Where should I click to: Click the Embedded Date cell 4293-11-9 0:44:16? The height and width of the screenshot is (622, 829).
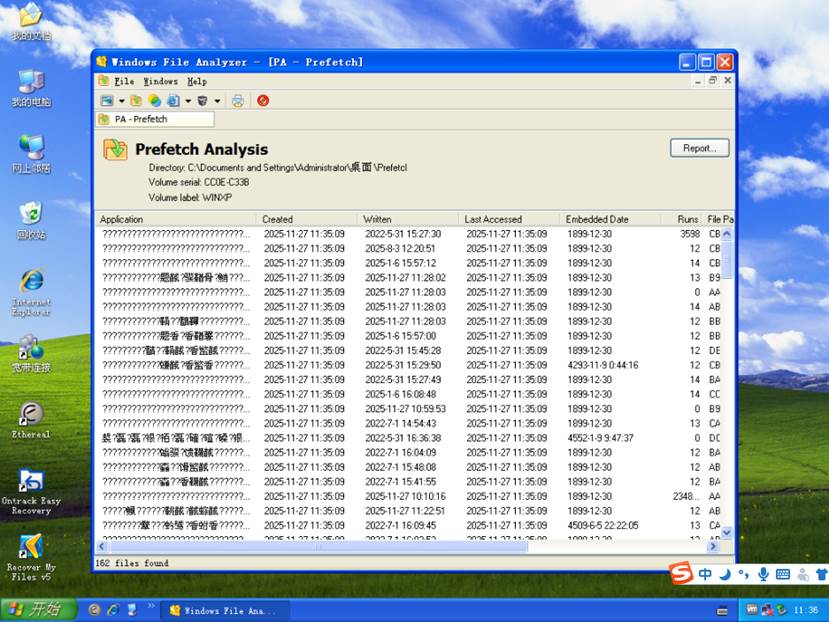coord(603,365)
